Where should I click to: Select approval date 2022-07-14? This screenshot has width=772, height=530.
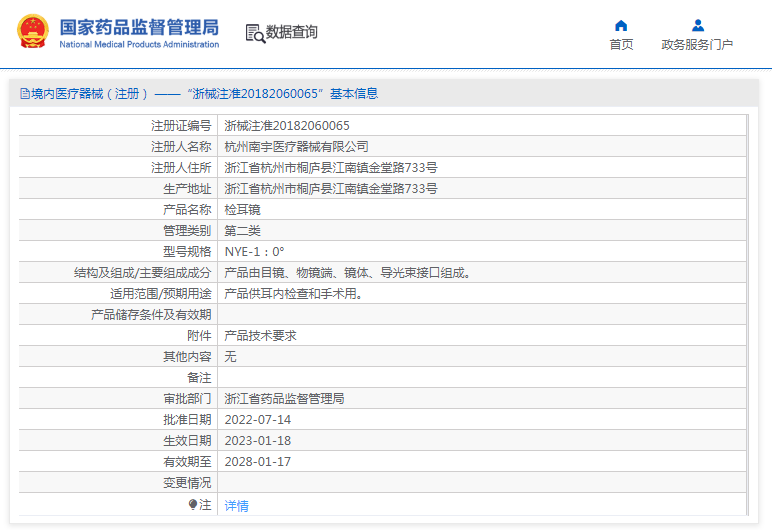[257, 420]
